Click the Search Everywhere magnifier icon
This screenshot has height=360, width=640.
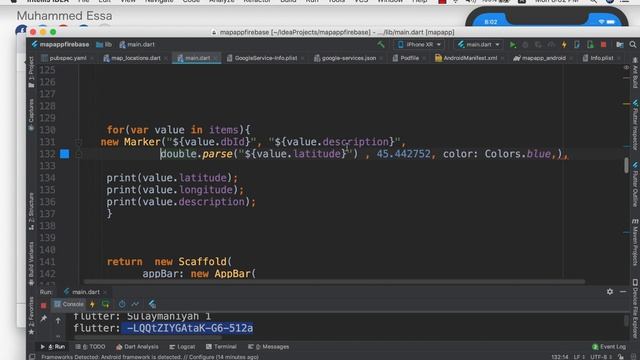pos(633,44)
